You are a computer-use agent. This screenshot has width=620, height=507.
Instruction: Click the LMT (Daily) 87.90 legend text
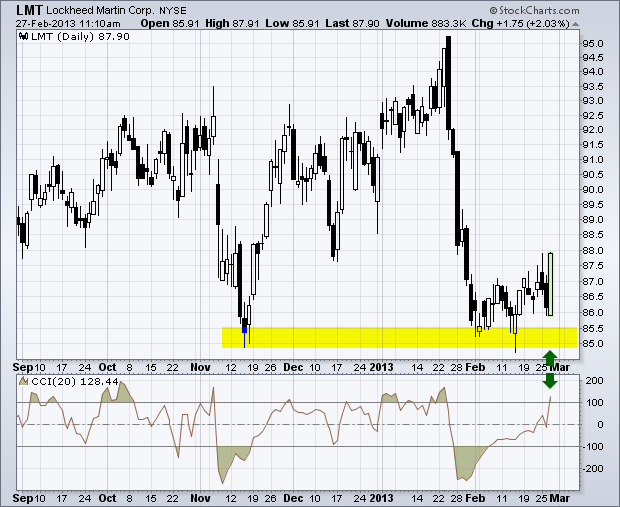tap(80, 37)
